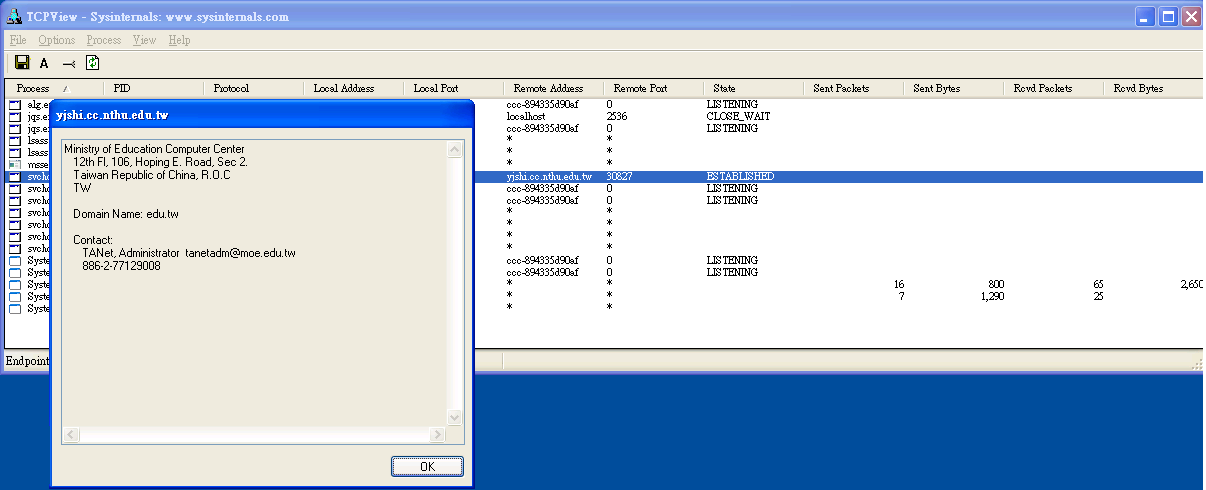Screen dimensions: 1206x490
Task: Open the Options menu
Action: click(x=57, y=40)
